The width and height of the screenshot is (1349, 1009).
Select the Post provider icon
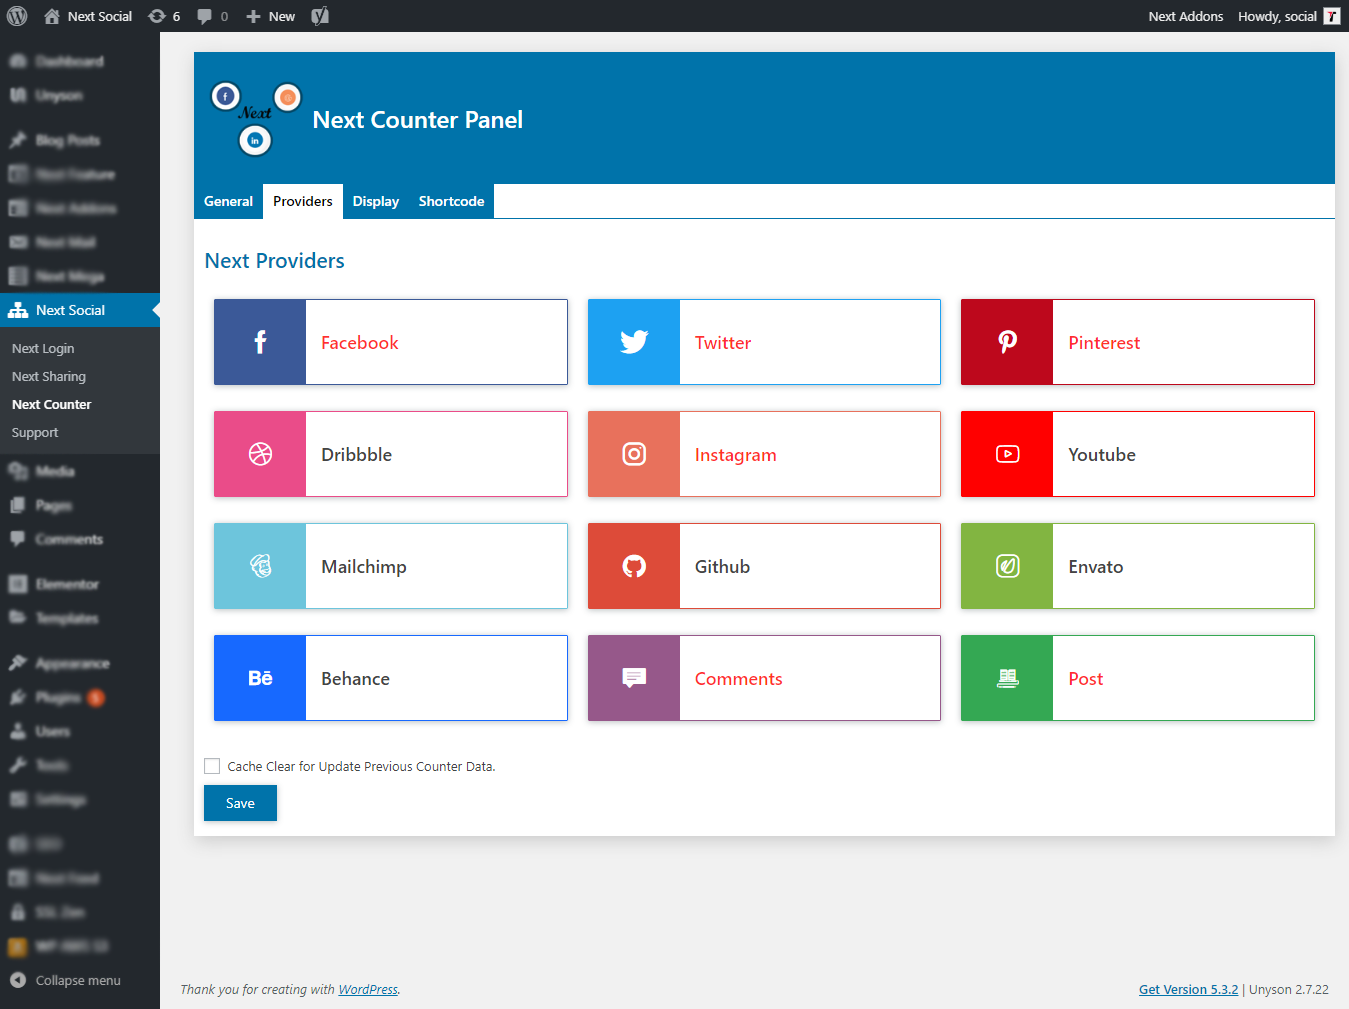point(1007,678)
